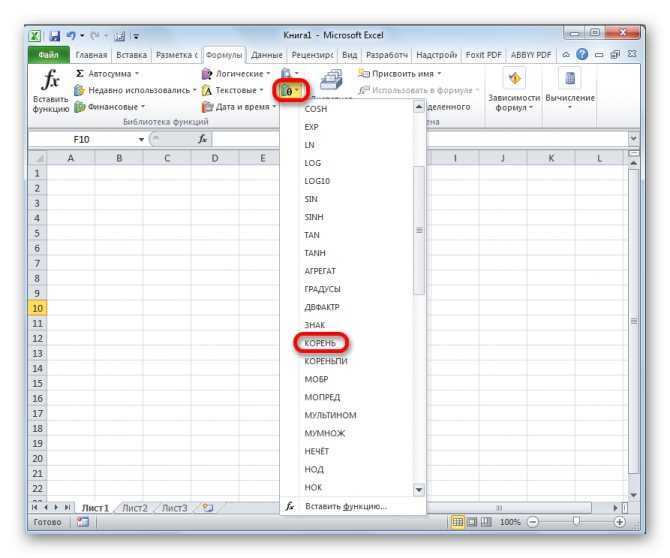
Task: Click the function list scrollbar thumb
Action: click(419, 230)
